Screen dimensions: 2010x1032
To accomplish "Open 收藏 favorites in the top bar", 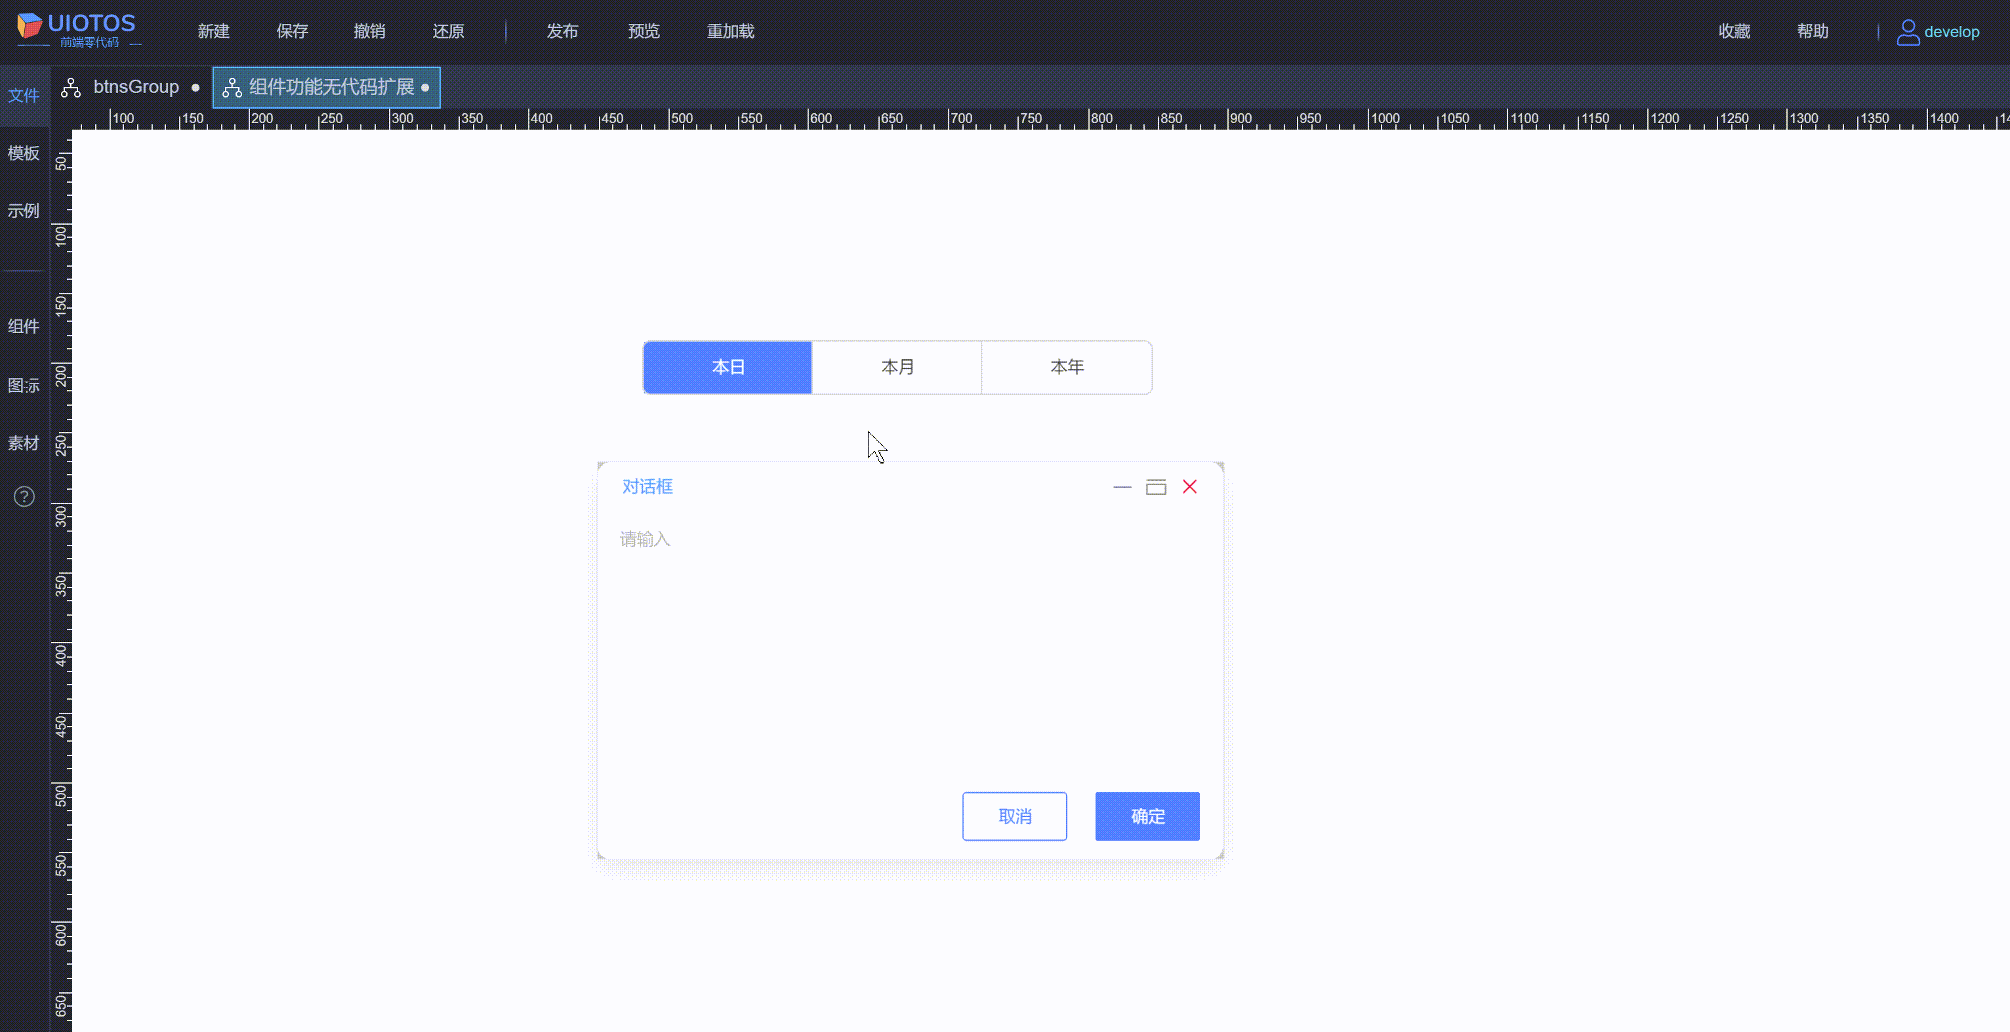I will (1733, 31).
